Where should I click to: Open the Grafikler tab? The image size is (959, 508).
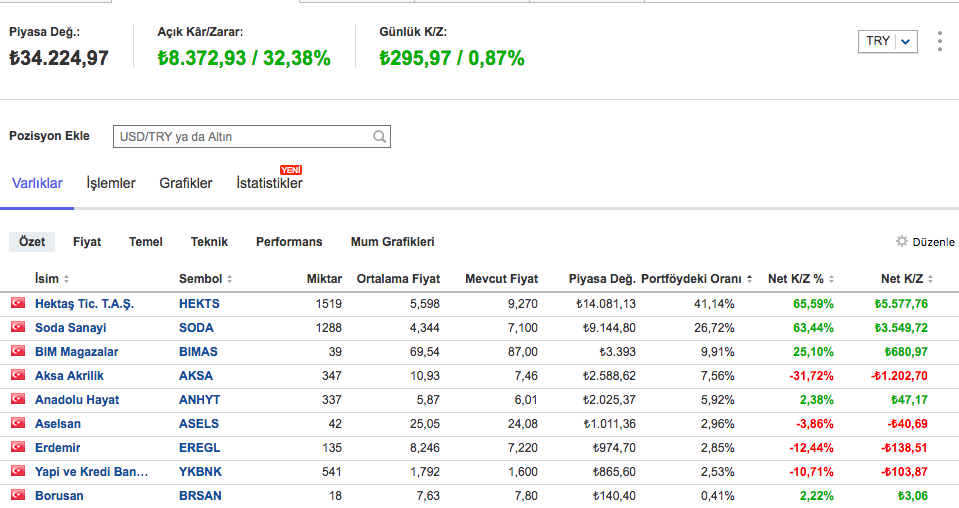185,183
